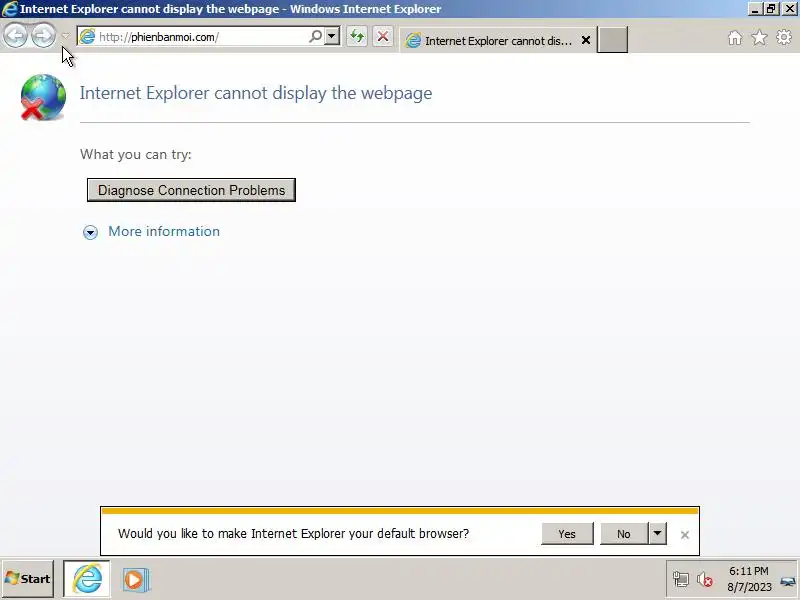Select the 'Internet Explorer cannot dis...' tab
This screenshot has width=800, height=600.
498,40
